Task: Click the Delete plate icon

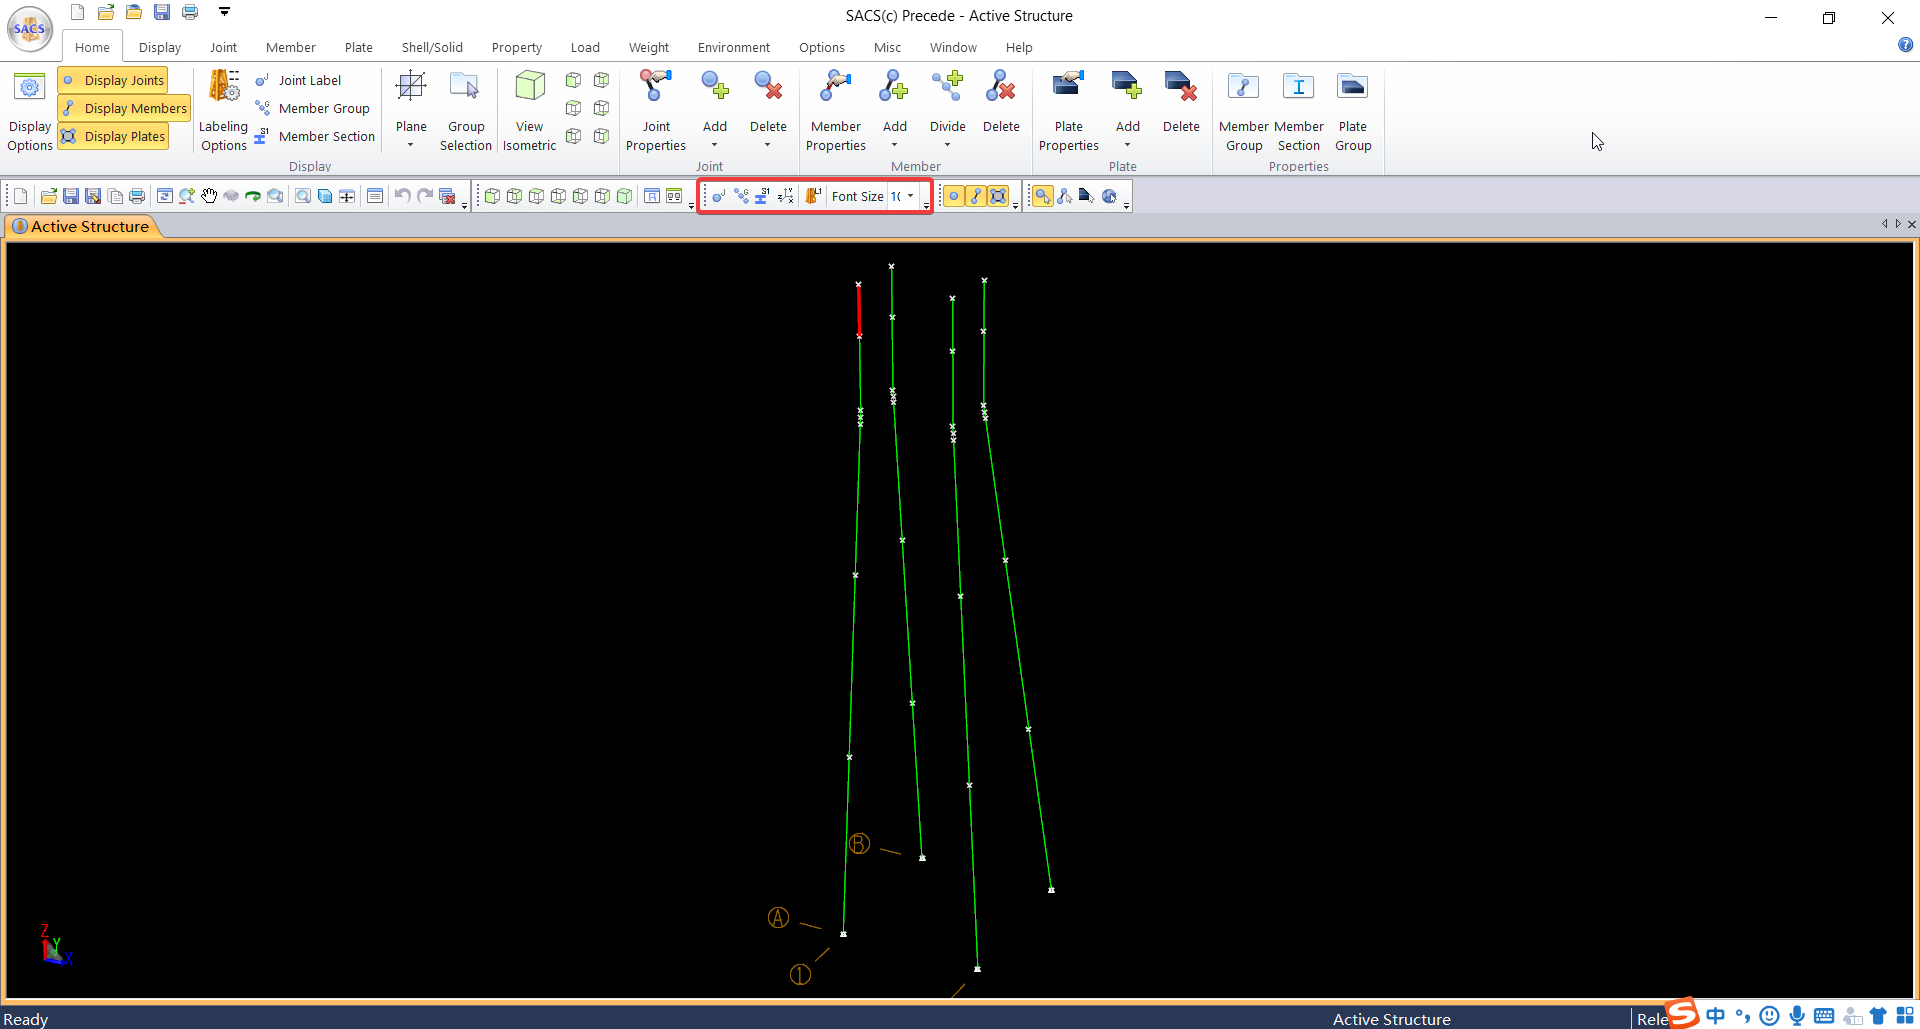Action: coord(1181,88)
